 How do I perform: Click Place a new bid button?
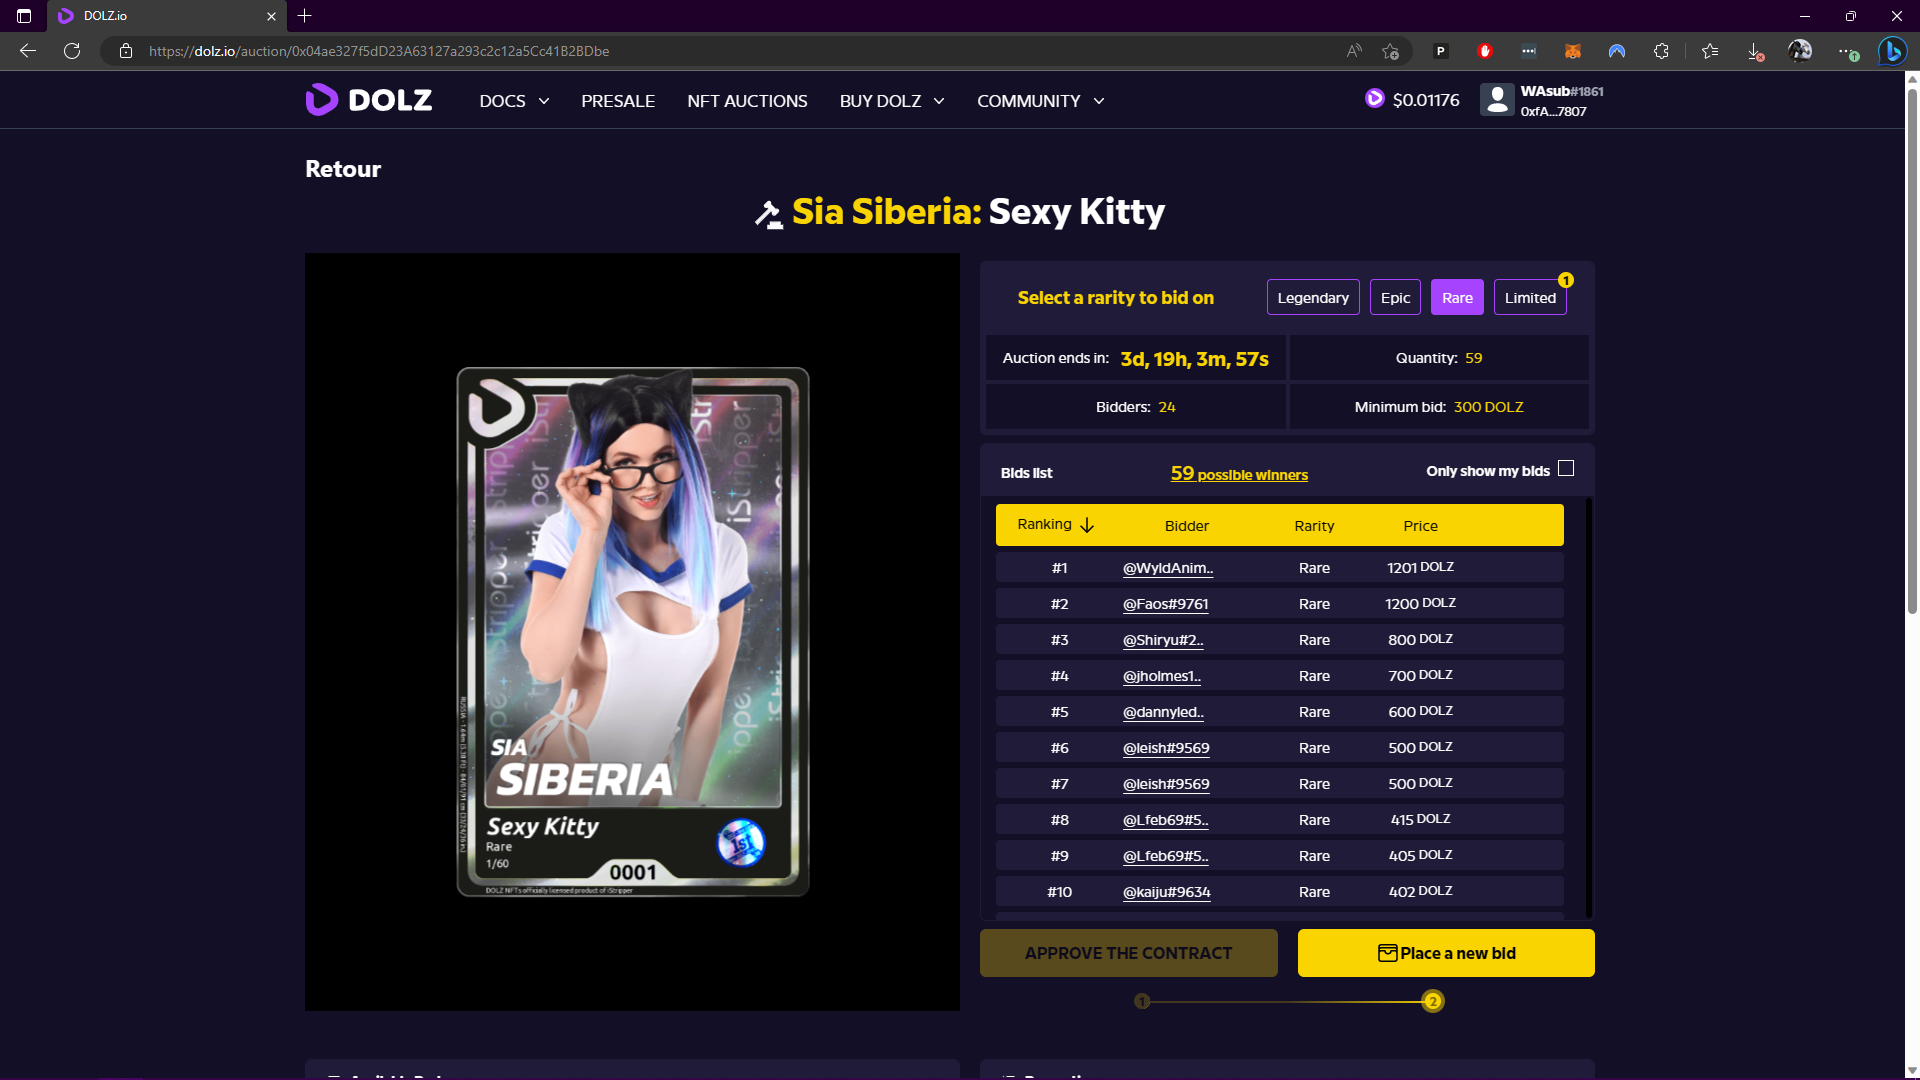(x=1446, y=953)
